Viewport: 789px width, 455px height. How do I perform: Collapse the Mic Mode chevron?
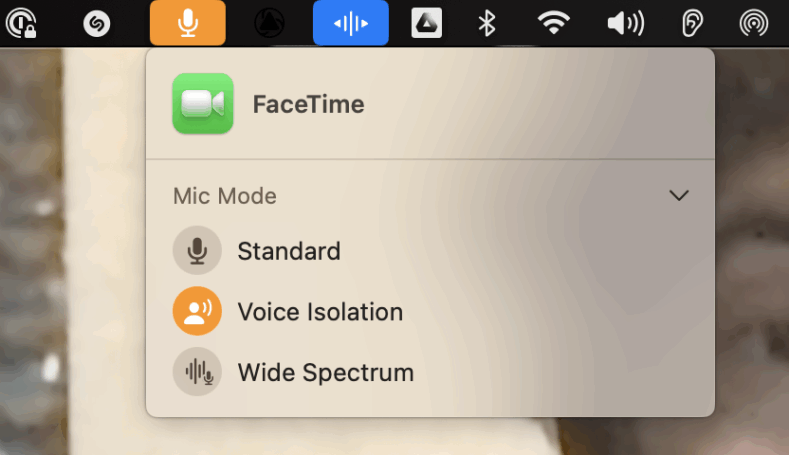pyautogui.click(x=679, y=195)
